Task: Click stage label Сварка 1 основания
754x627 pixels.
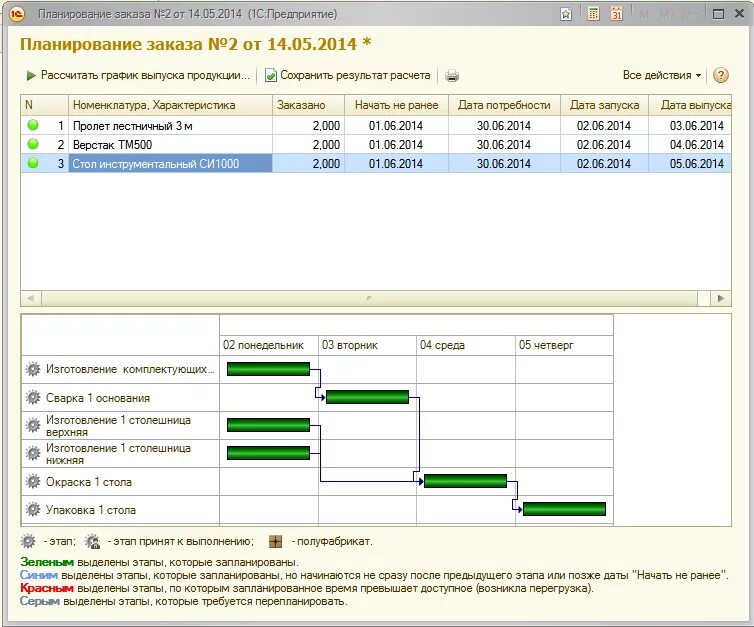Action: [98, 398]
